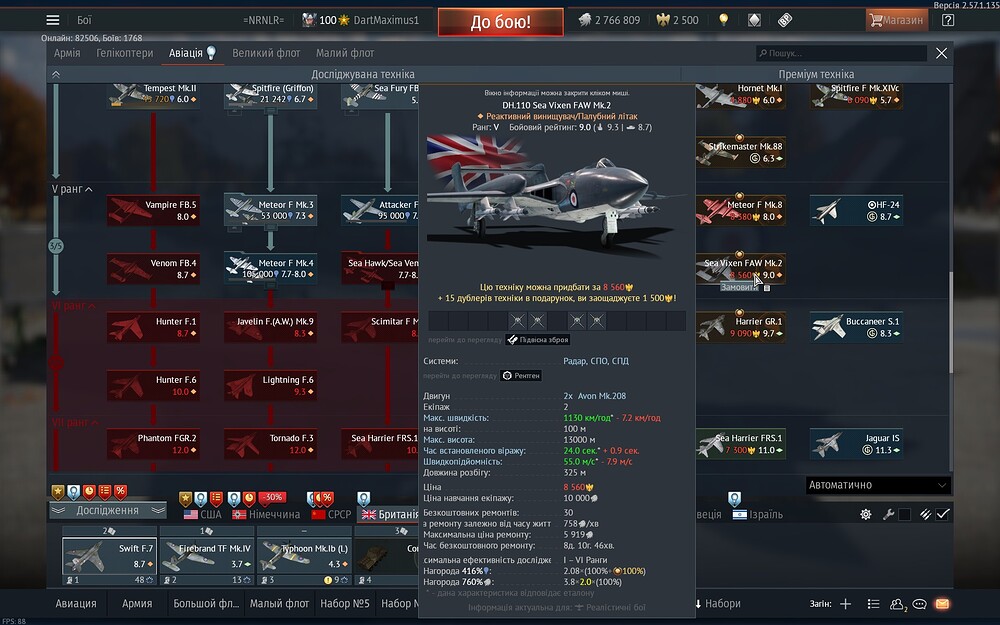Switch to Армія tab
This screenshot has width=1000, height=625.
(67, 53)
